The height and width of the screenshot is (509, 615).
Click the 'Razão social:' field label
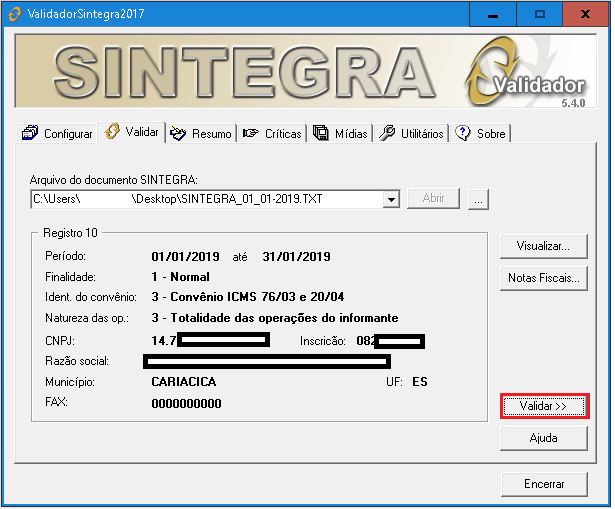click(x=77, y=363)
